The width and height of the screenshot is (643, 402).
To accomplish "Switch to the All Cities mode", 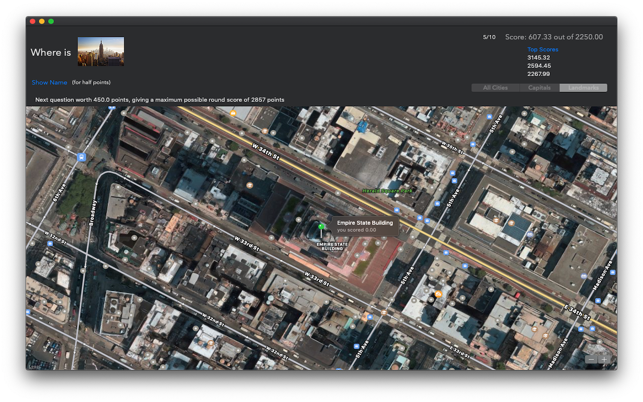I will (x=495, y=88).
